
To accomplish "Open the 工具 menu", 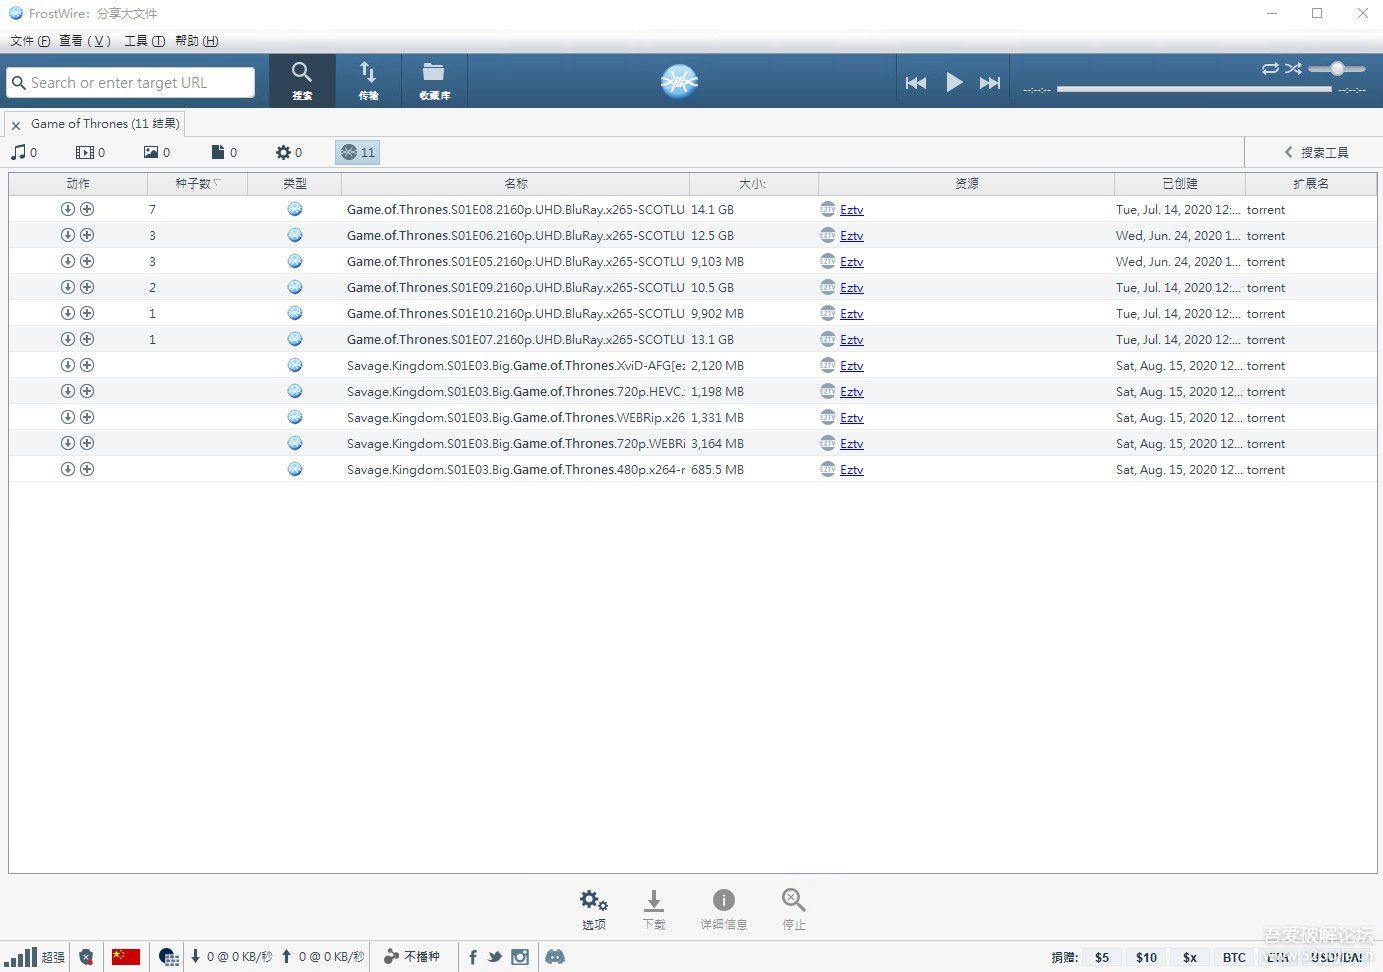I will click(x=144, y=41).
